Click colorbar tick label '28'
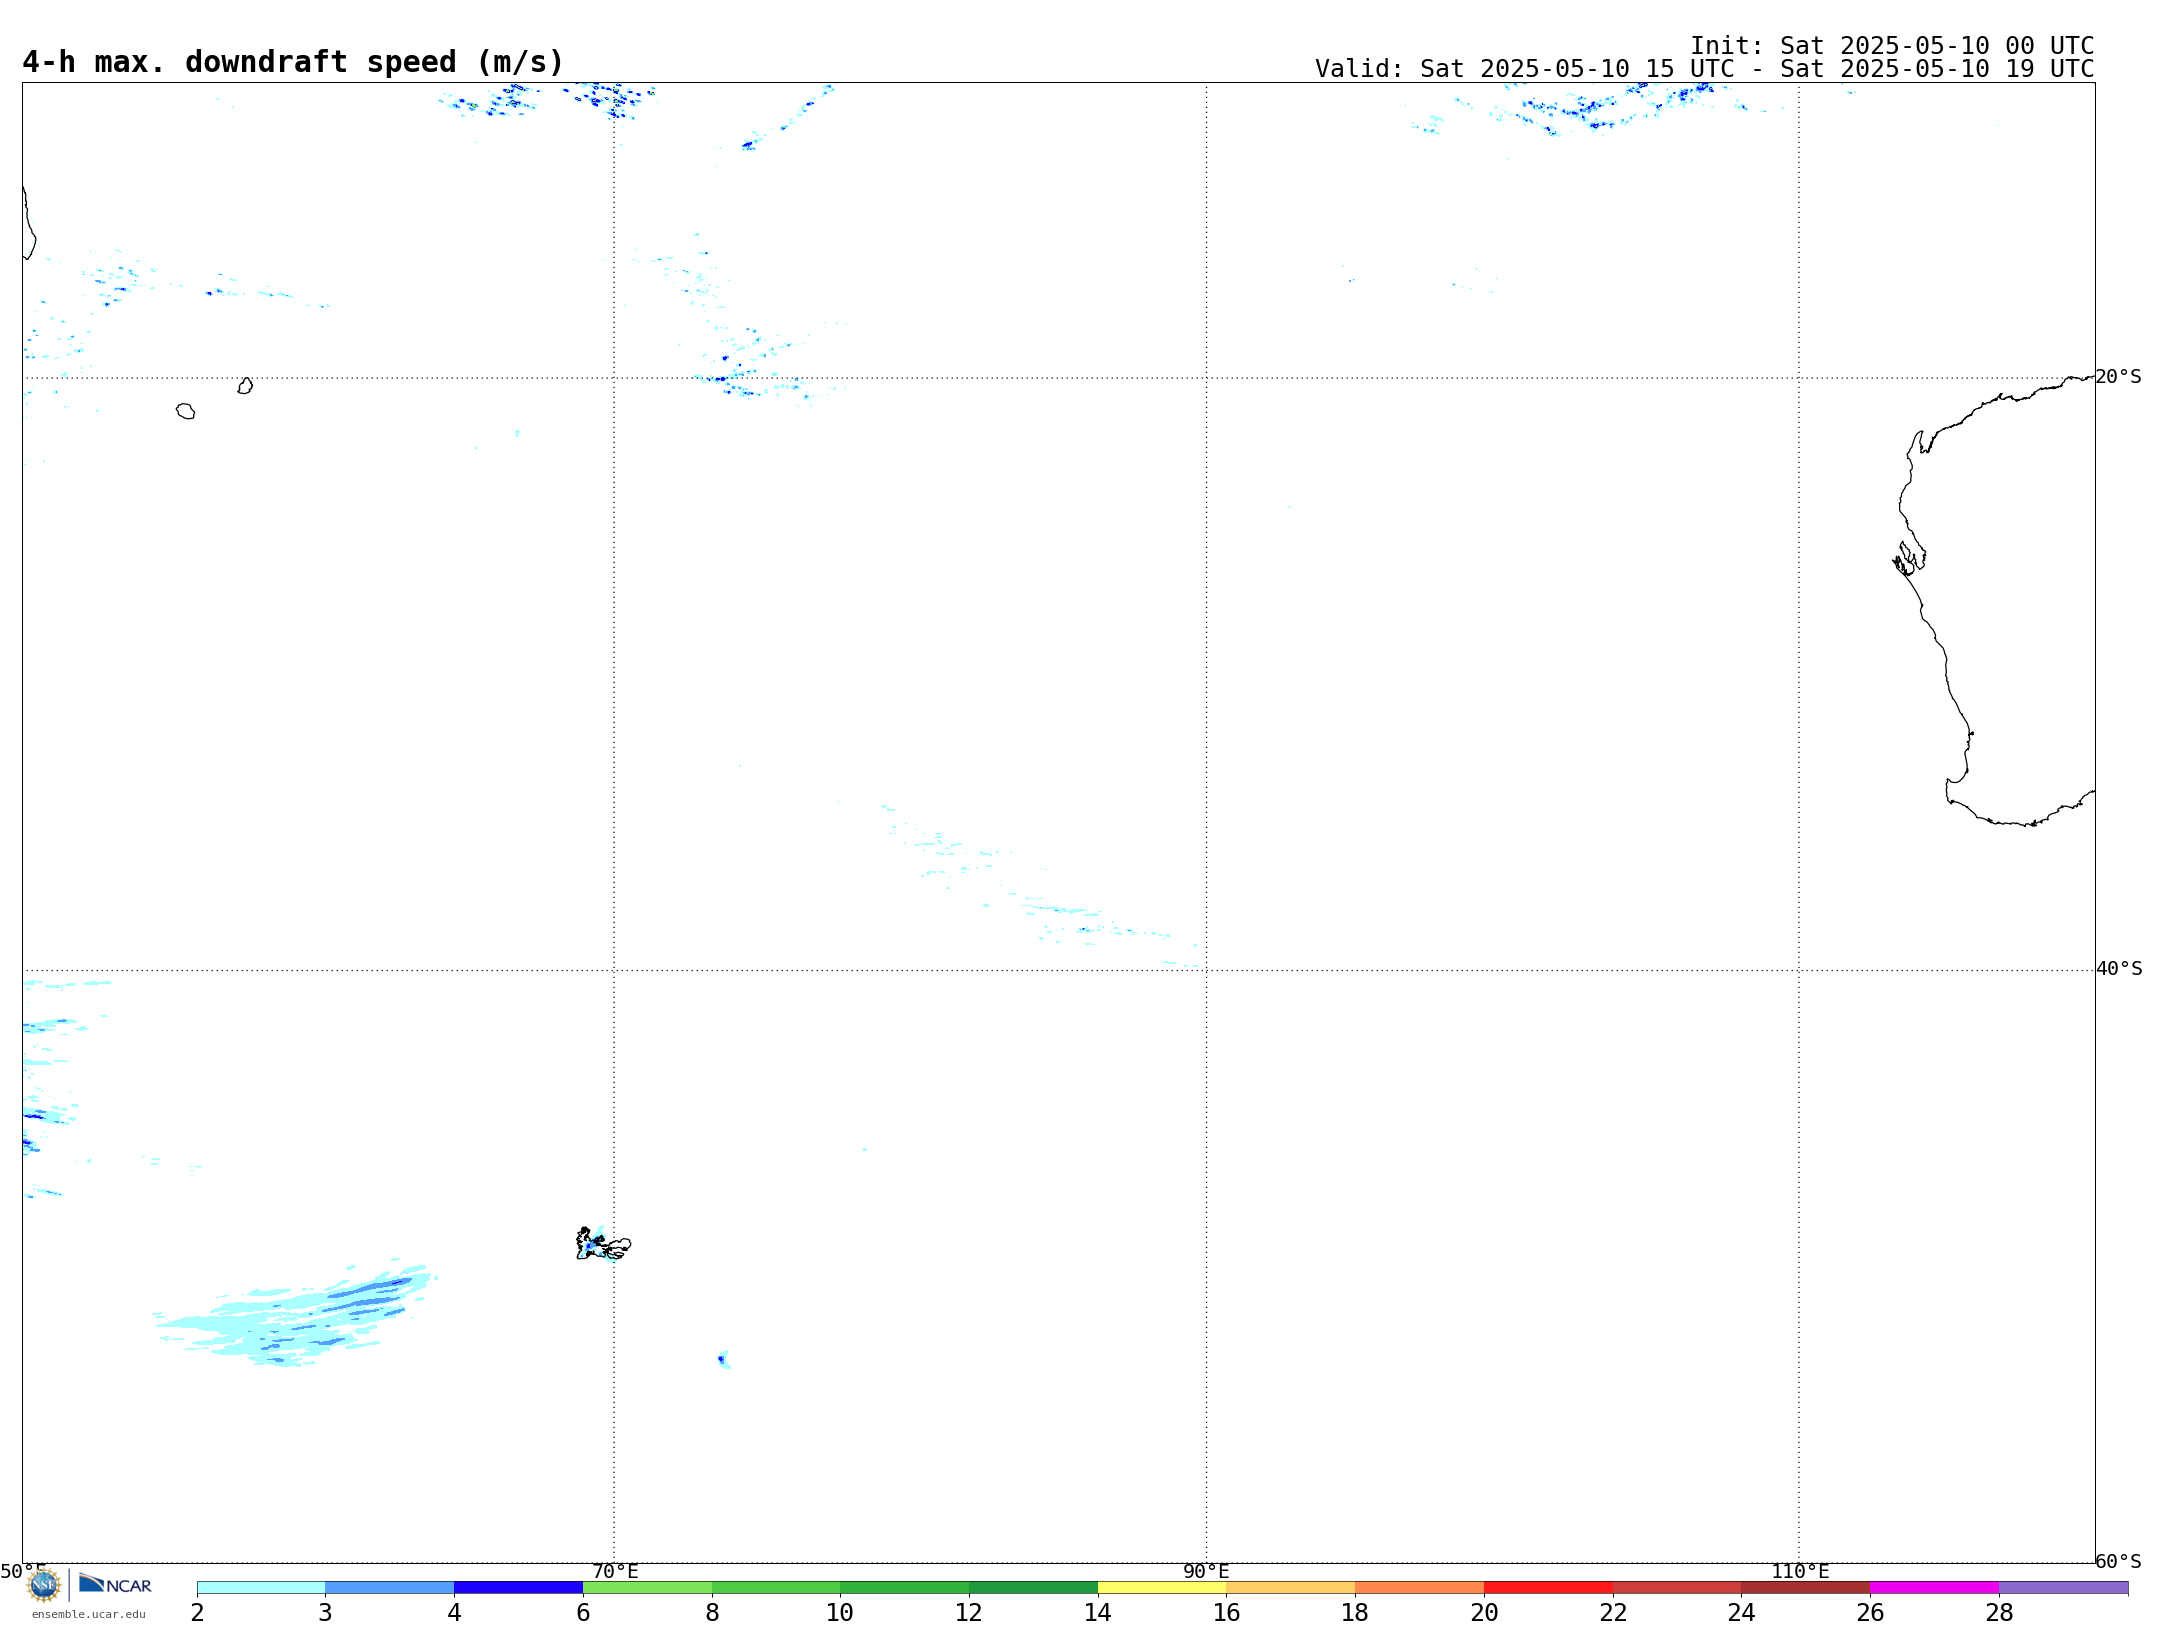This screenshot has height=1626, width=2160. [x=1999, y=1613]
